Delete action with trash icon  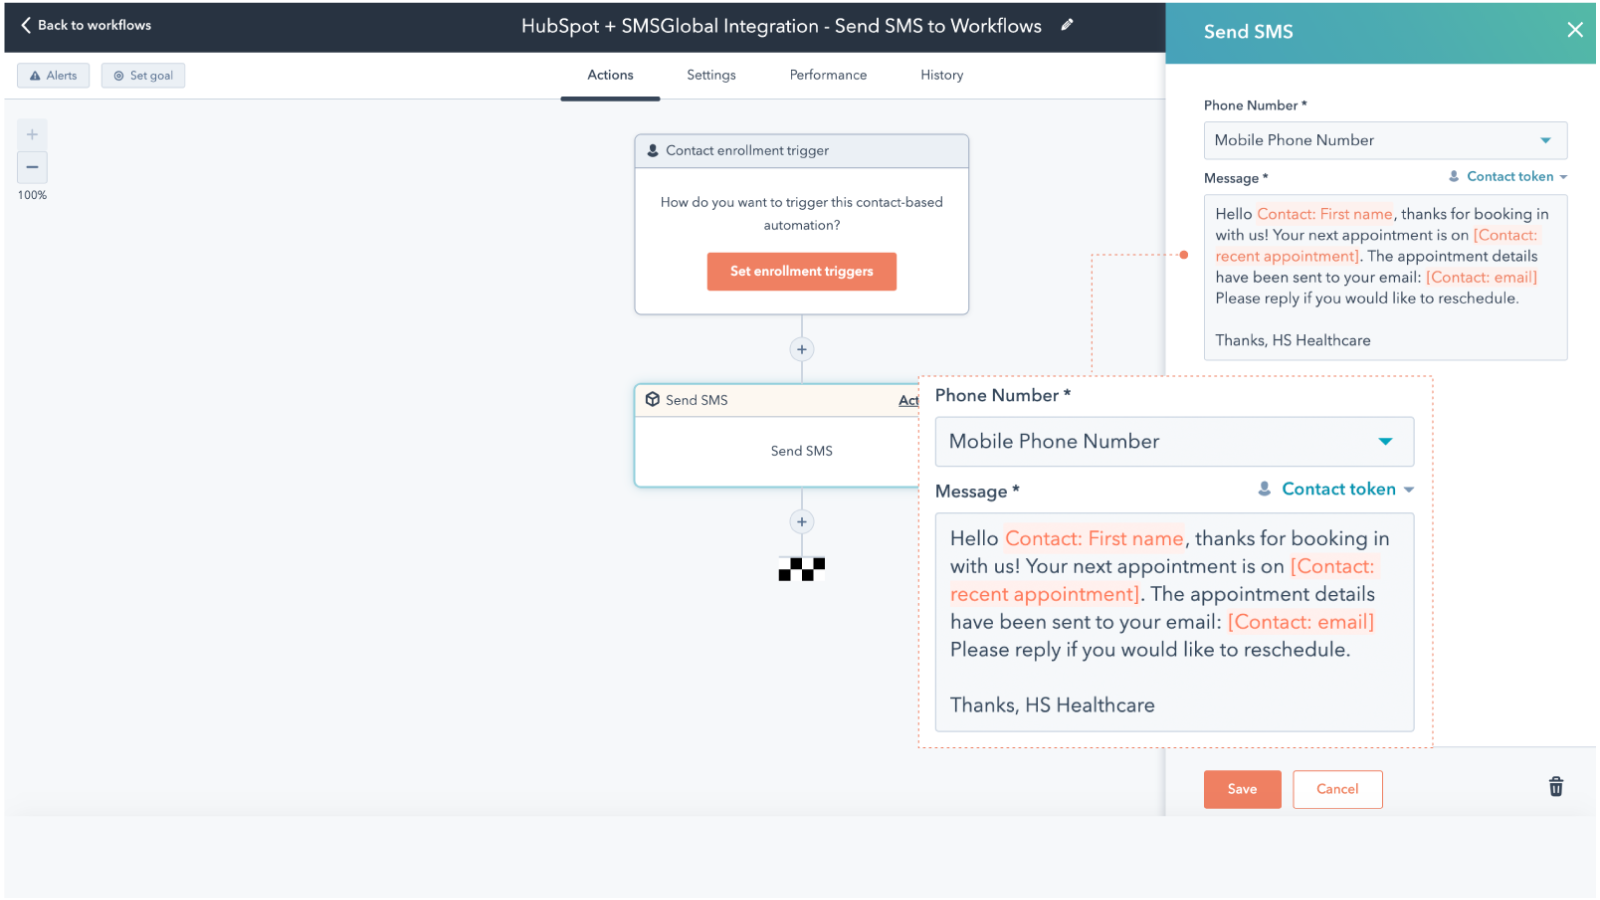click(1556, 787)
